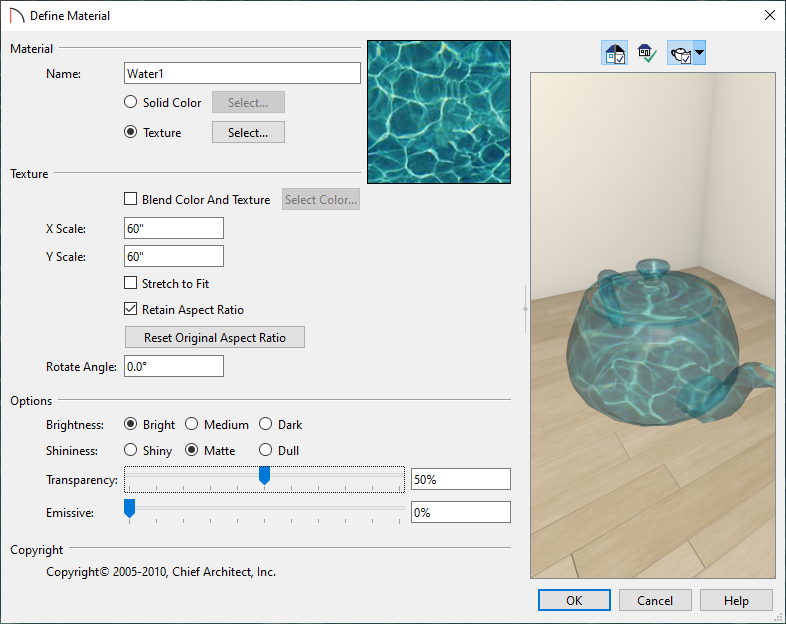Check the Stretch to Fit option
786x624 pixels.
coord(130,283)
